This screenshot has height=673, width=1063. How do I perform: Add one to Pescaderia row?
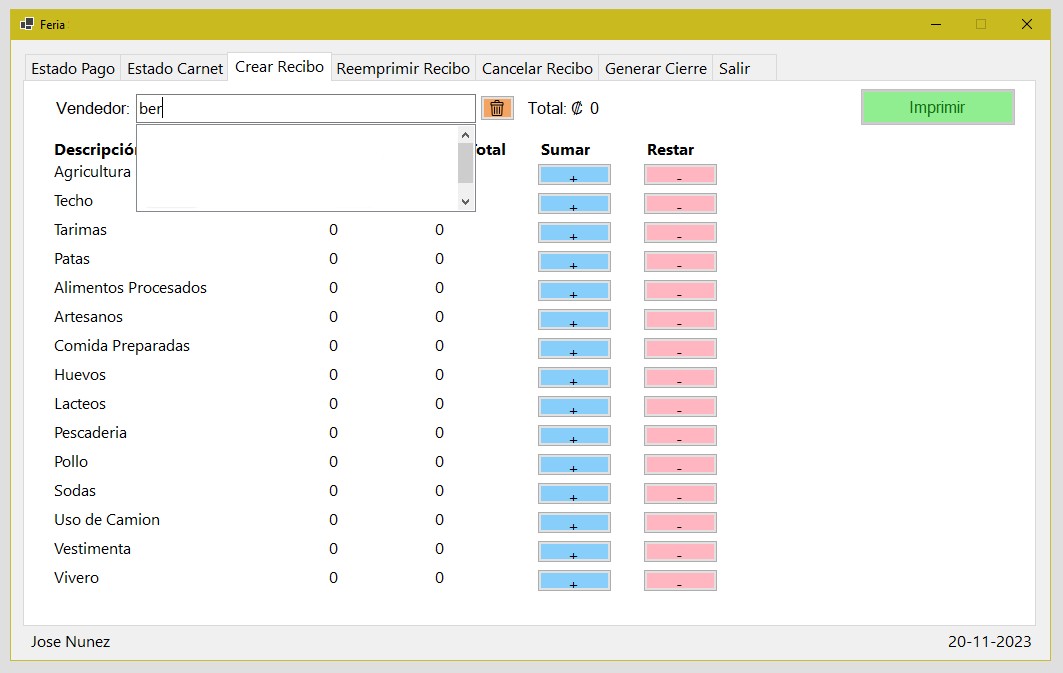(x=574, y=436)
